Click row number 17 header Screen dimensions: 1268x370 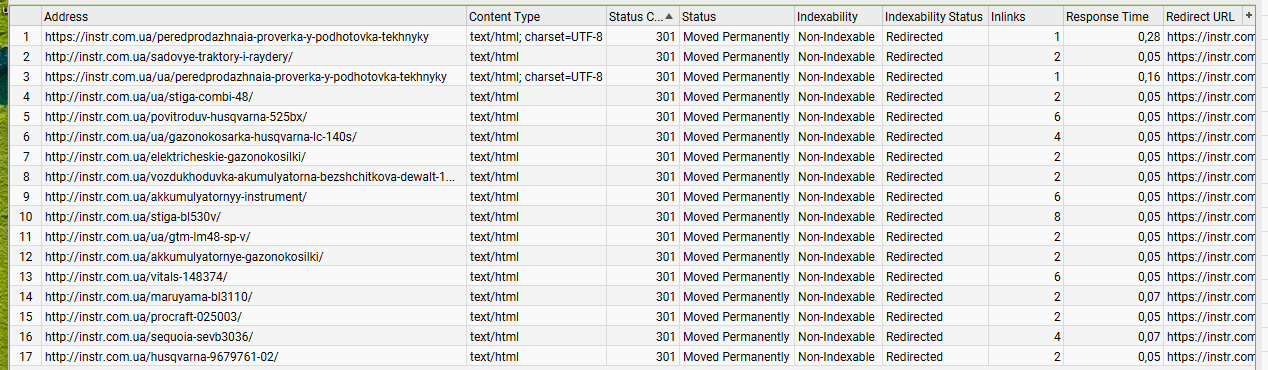[x=25, y=357]
